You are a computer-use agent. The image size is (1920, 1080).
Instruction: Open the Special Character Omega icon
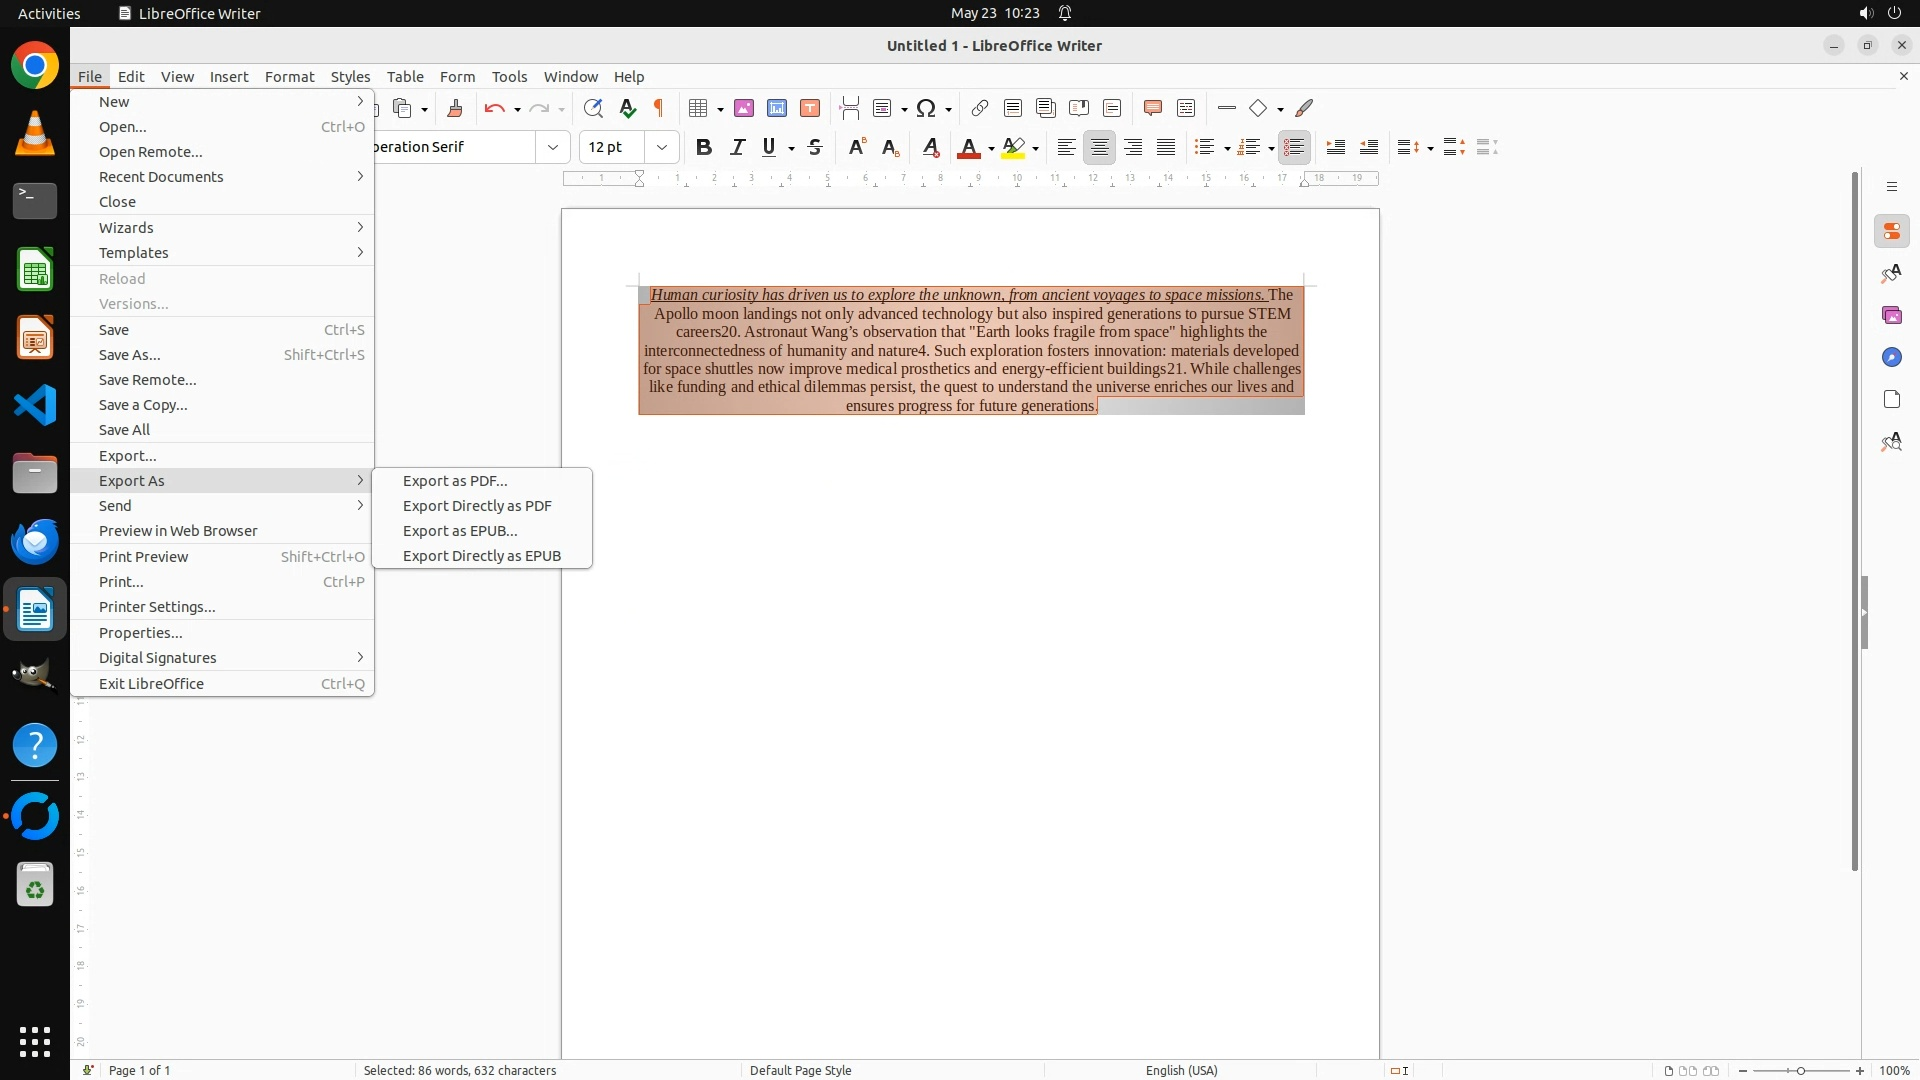(926, 108)
